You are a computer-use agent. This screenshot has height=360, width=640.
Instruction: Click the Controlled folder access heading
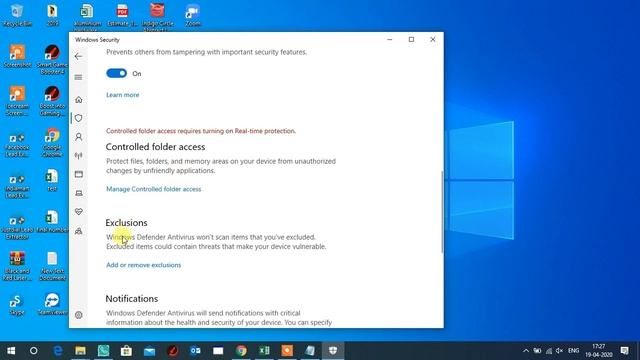pos(155,147)
